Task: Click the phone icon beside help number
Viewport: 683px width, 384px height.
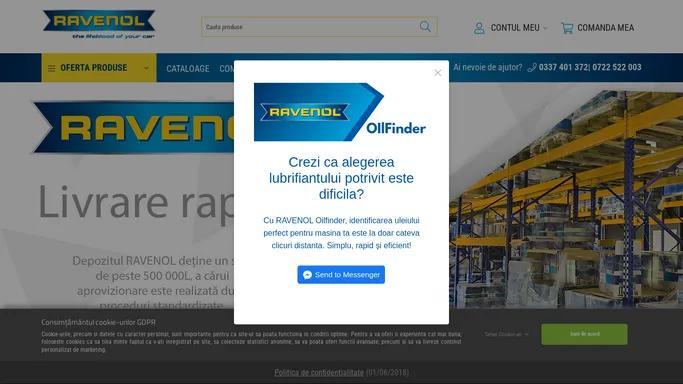Action: coord(532,67)
